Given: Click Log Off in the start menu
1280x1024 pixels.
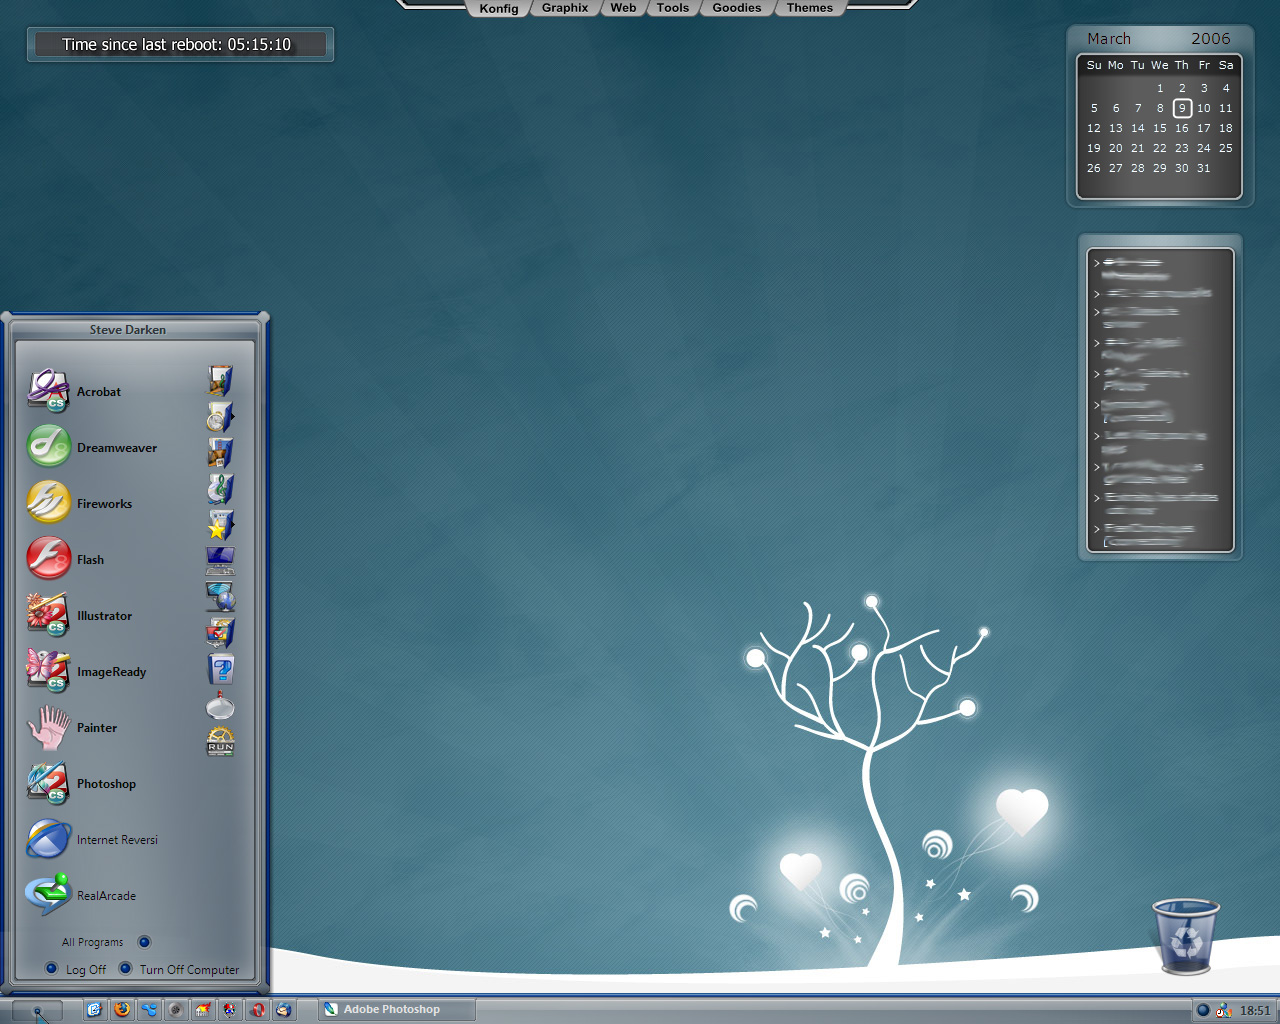Looking at the screenshot, I should click(x=76, y=969).
